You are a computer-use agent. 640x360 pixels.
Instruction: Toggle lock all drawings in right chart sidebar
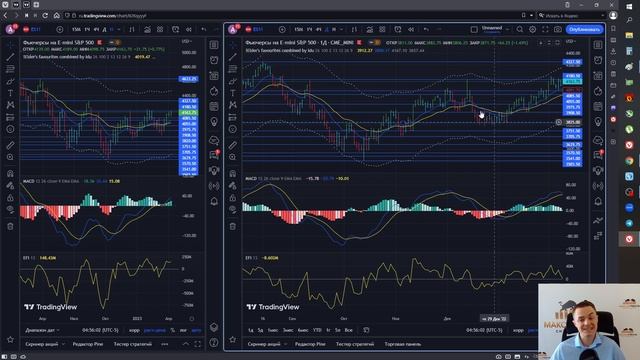click(x=233, y=198)
